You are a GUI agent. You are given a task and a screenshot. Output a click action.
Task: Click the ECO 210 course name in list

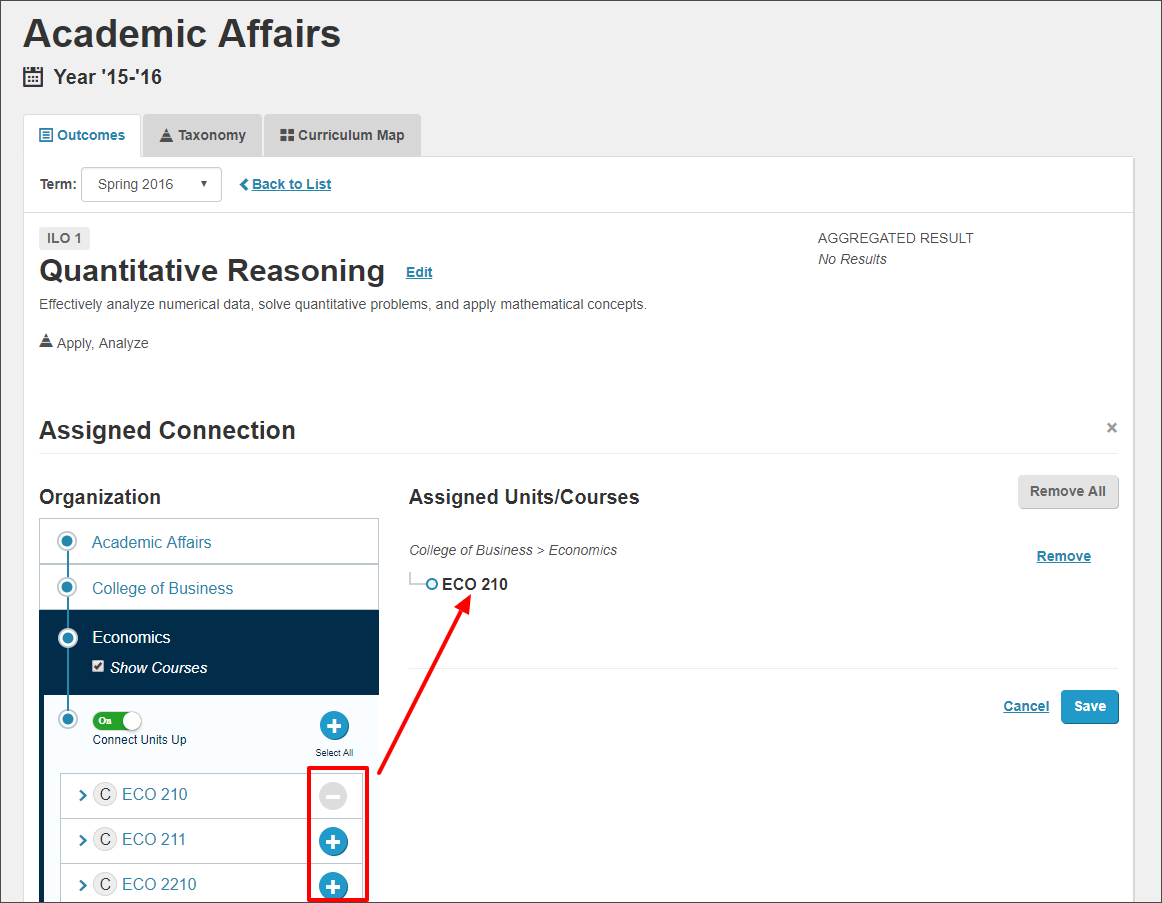tap(155, 795)
